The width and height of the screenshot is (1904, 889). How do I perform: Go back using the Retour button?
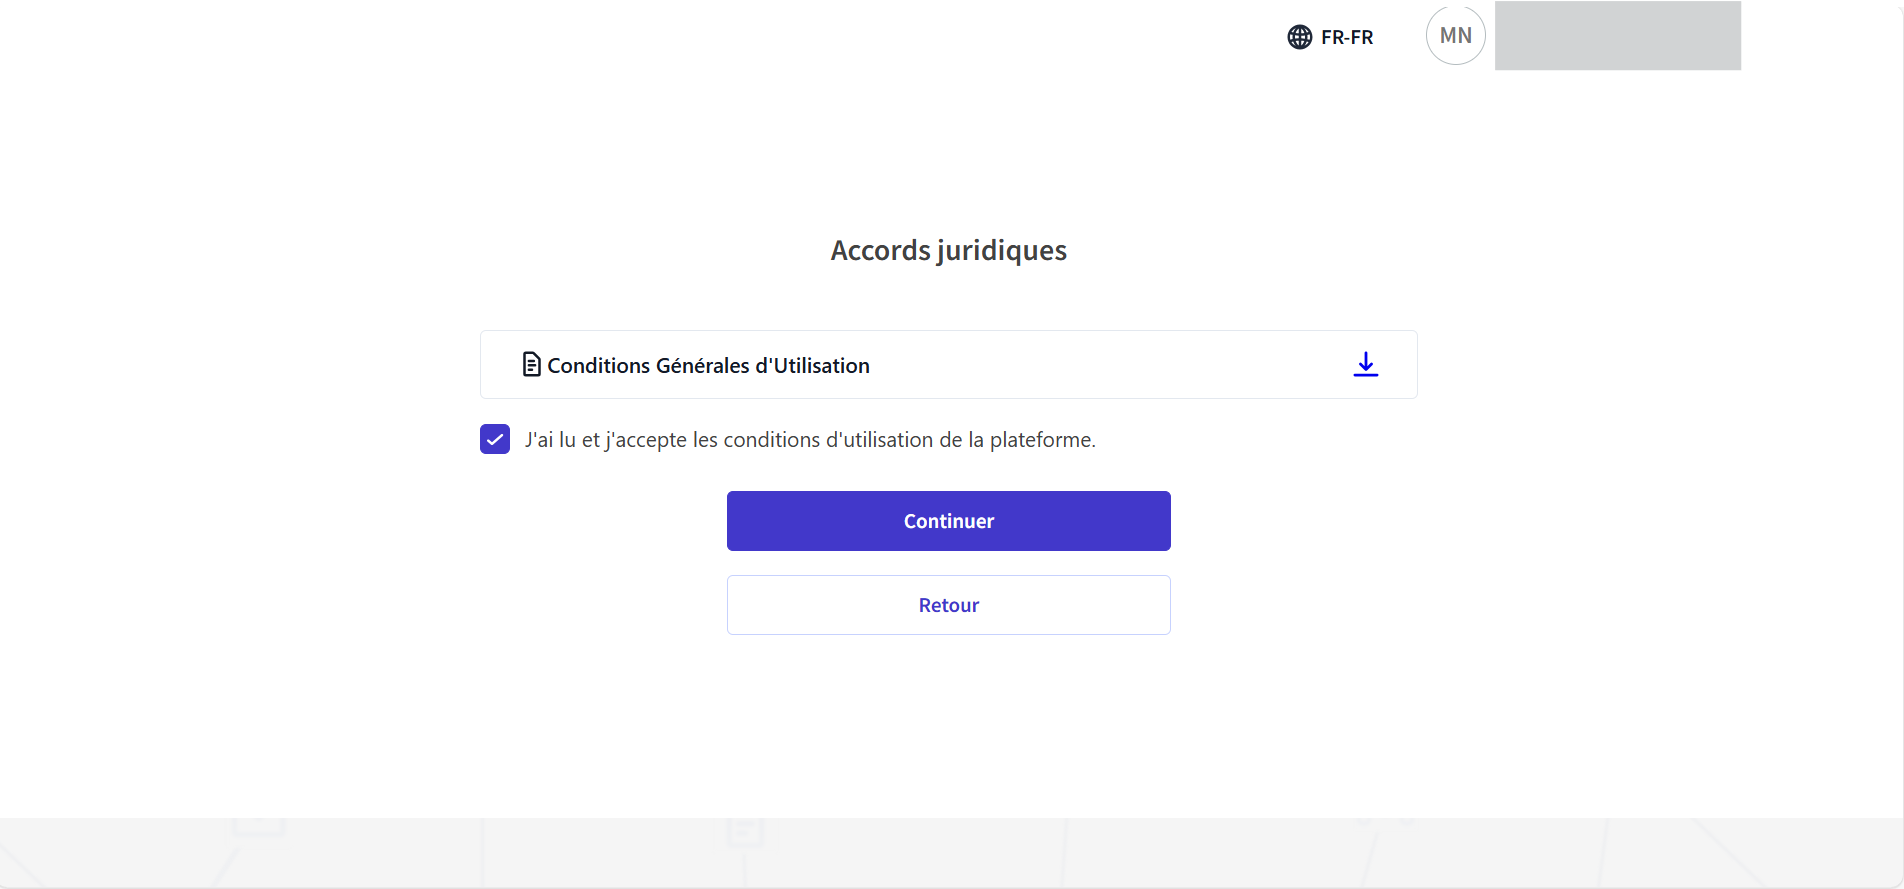tap(948, 605)
